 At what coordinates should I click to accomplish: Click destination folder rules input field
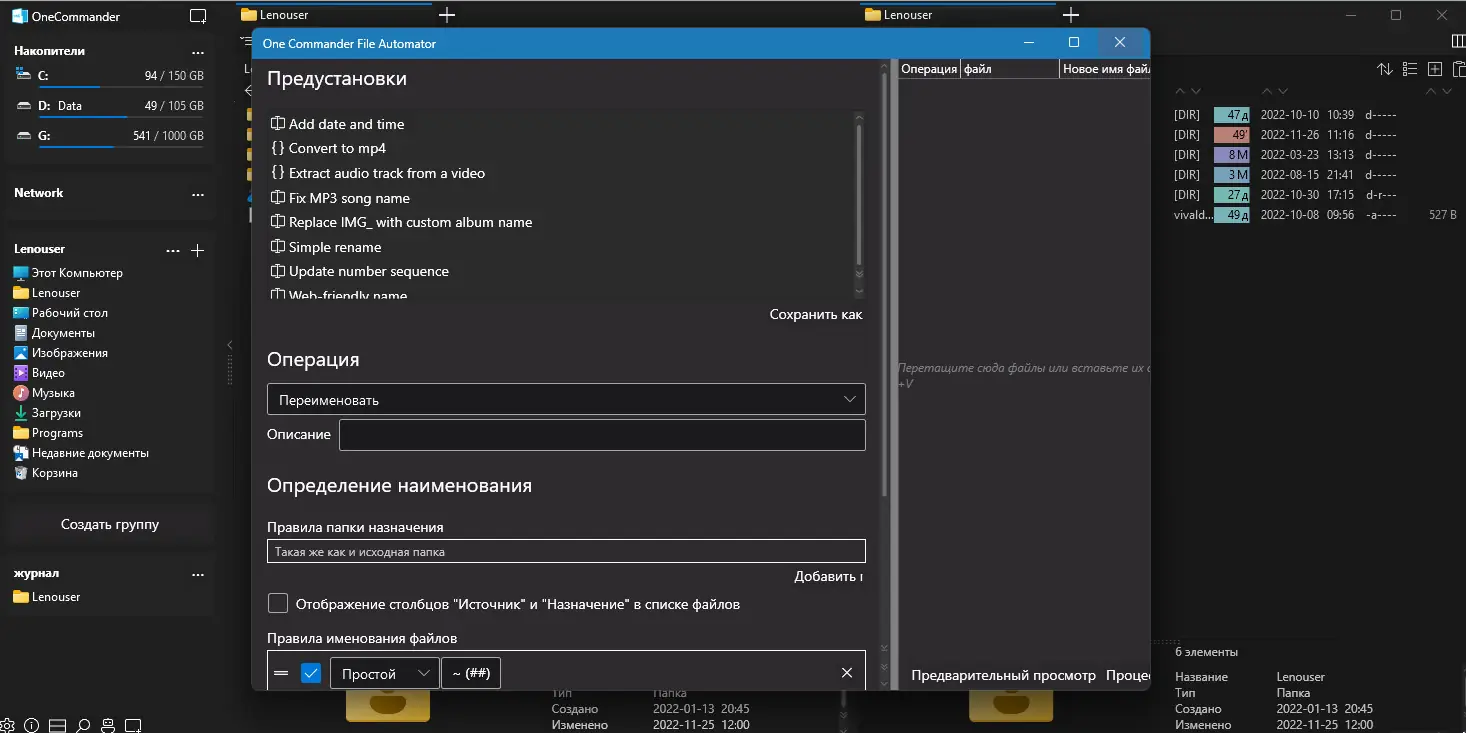tap(566, 551)
